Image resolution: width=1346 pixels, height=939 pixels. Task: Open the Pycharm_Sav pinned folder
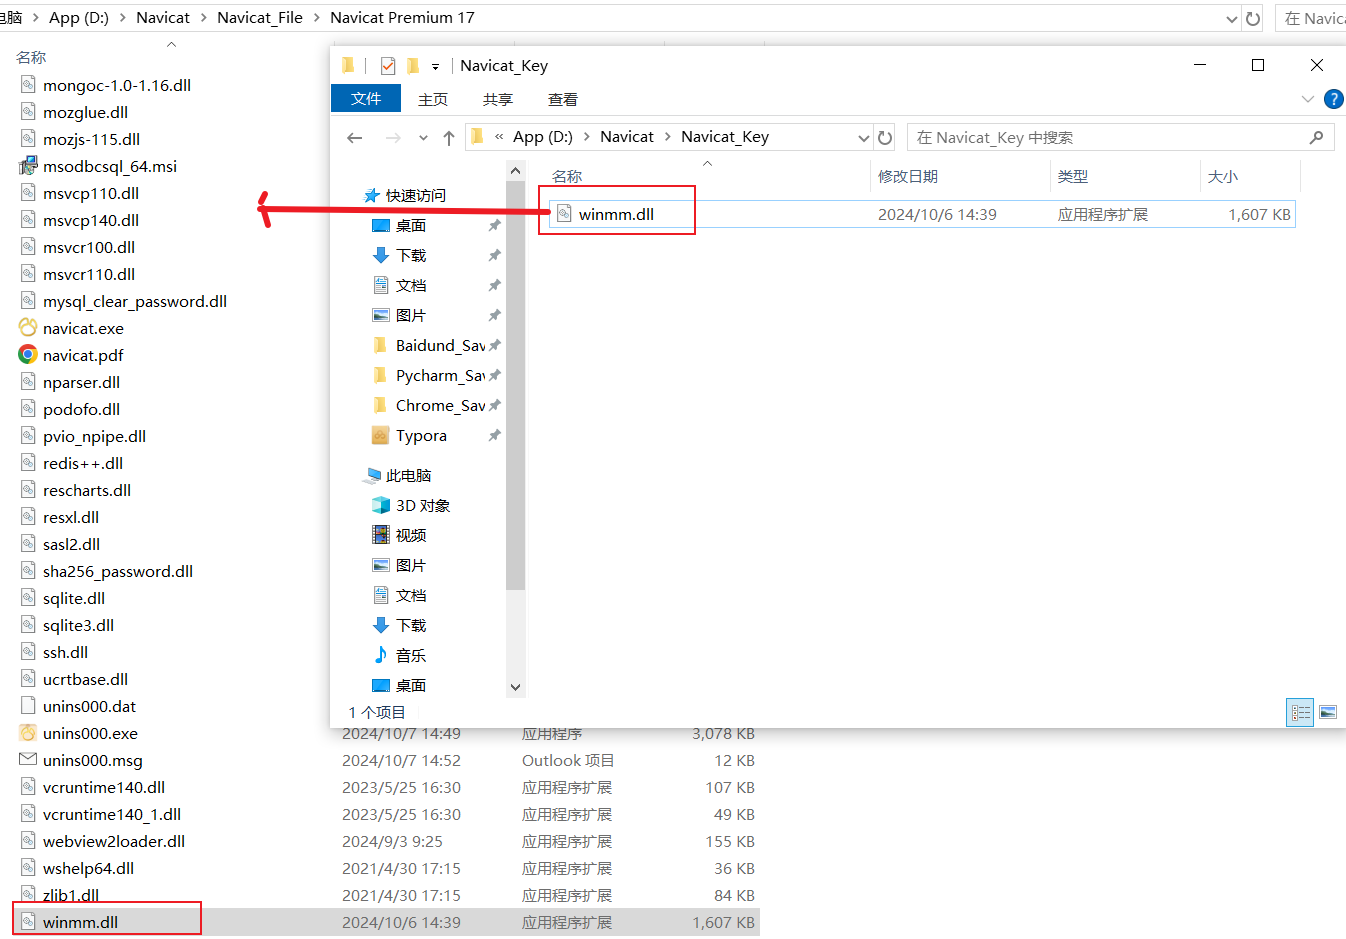pyautogui.click(x=440, y=375)
